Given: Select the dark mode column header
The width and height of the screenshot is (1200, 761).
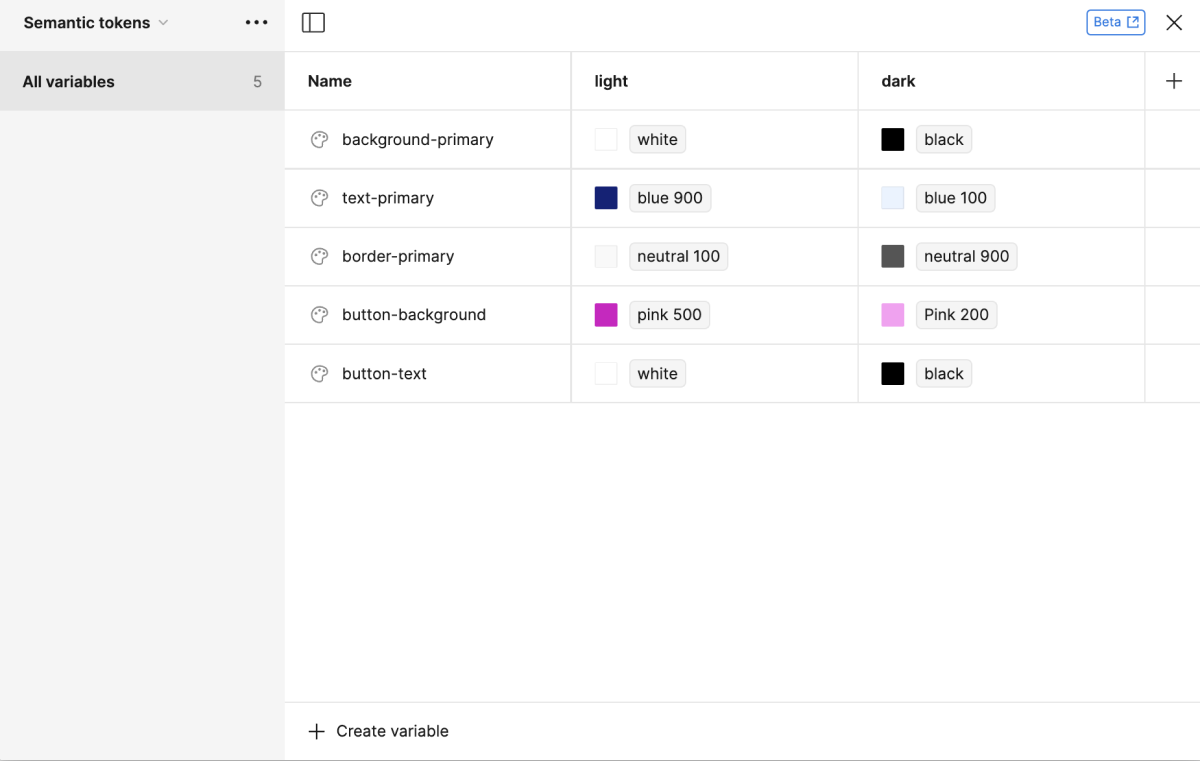Looking at the screenshot, I should click(x=898, y=81).
